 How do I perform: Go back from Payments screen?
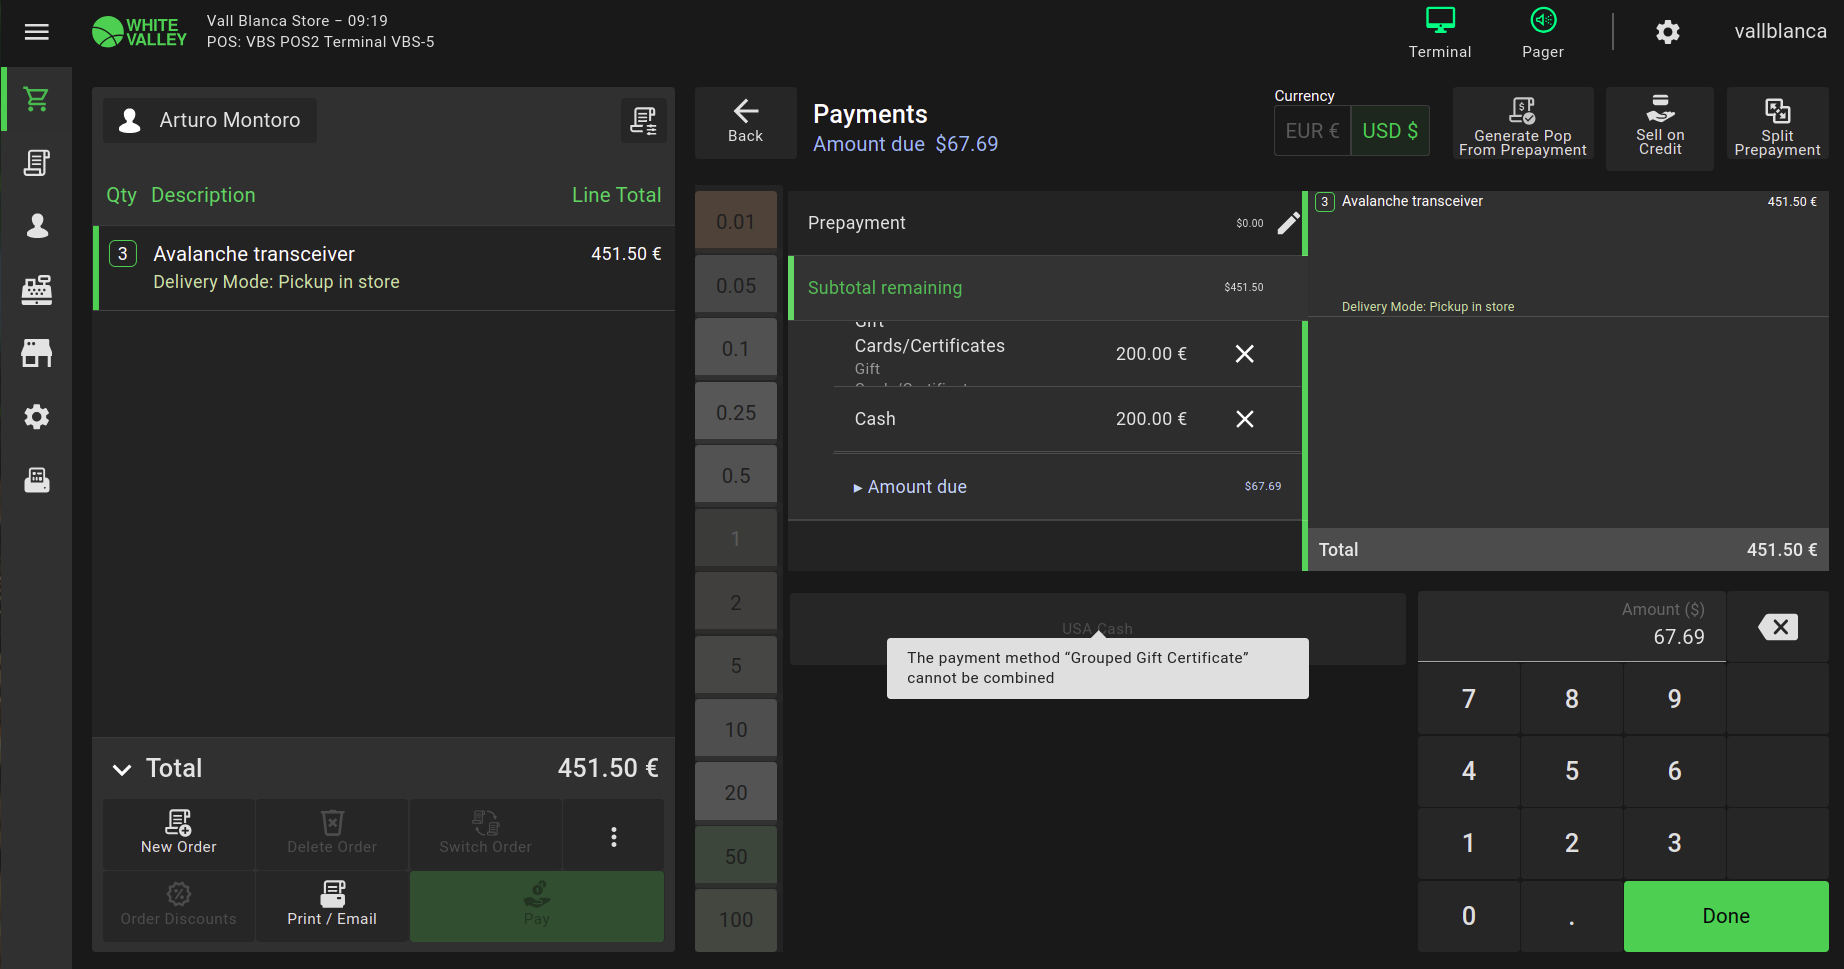tap(745, 123)
